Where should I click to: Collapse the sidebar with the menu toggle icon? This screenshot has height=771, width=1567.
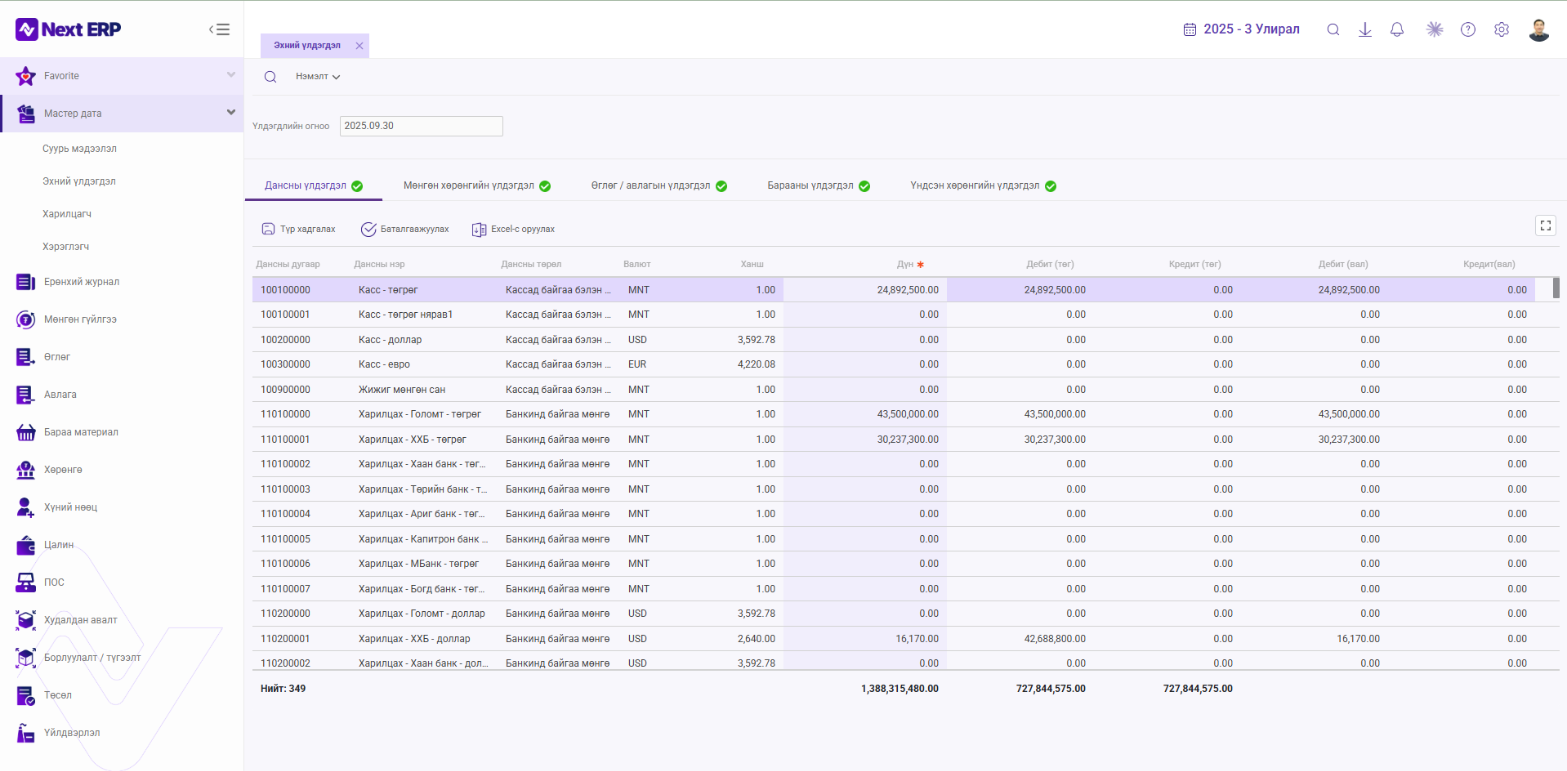[219, 29]
